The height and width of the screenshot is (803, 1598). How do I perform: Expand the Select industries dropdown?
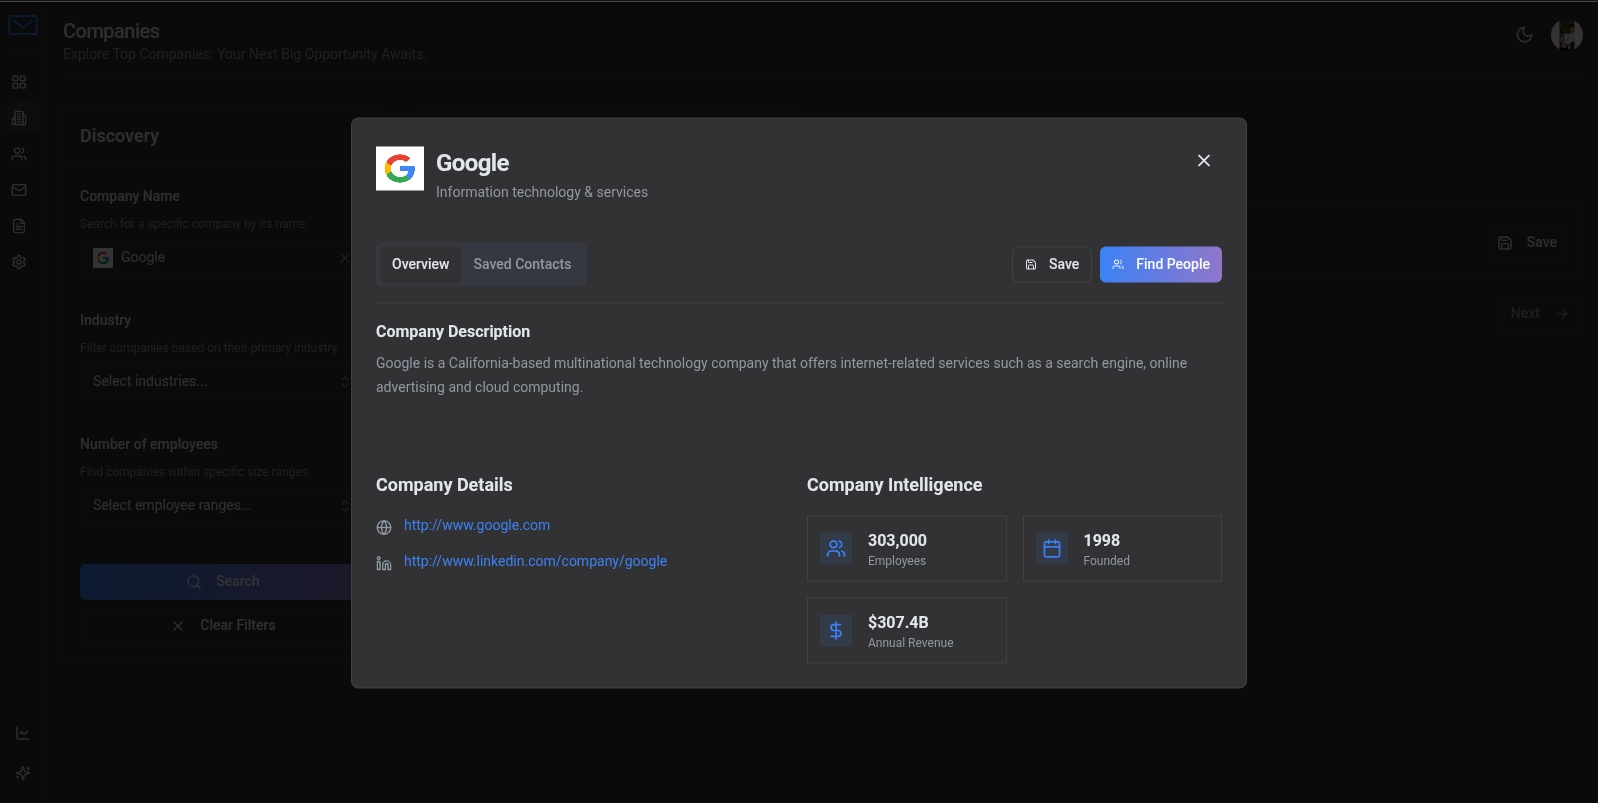(216, 382)
